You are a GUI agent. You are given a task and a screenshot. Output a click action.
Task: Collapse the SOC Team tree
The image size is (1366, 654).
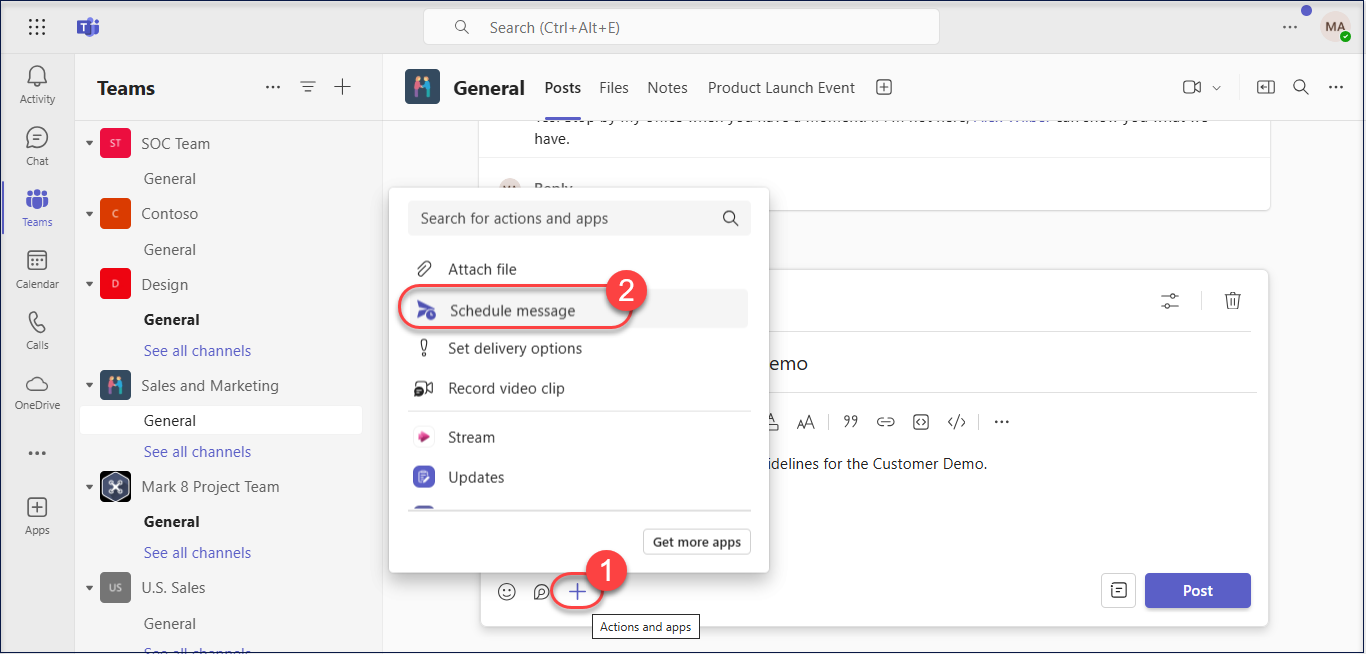(89, 144)
